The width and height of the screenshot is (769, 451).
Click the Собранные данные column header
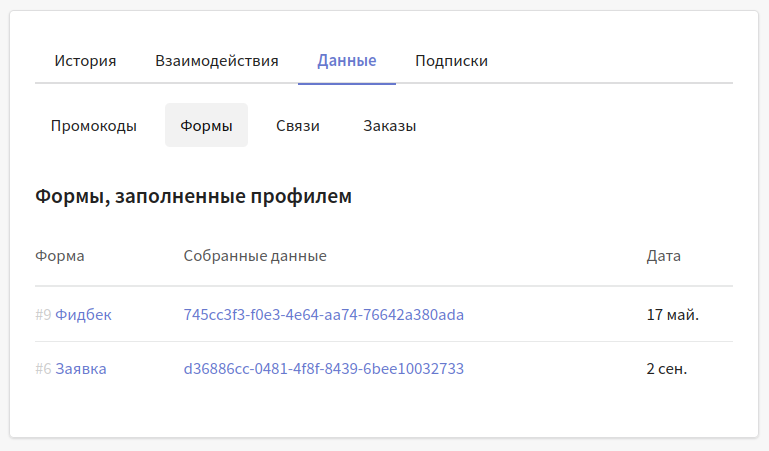[x=255, y=255]
